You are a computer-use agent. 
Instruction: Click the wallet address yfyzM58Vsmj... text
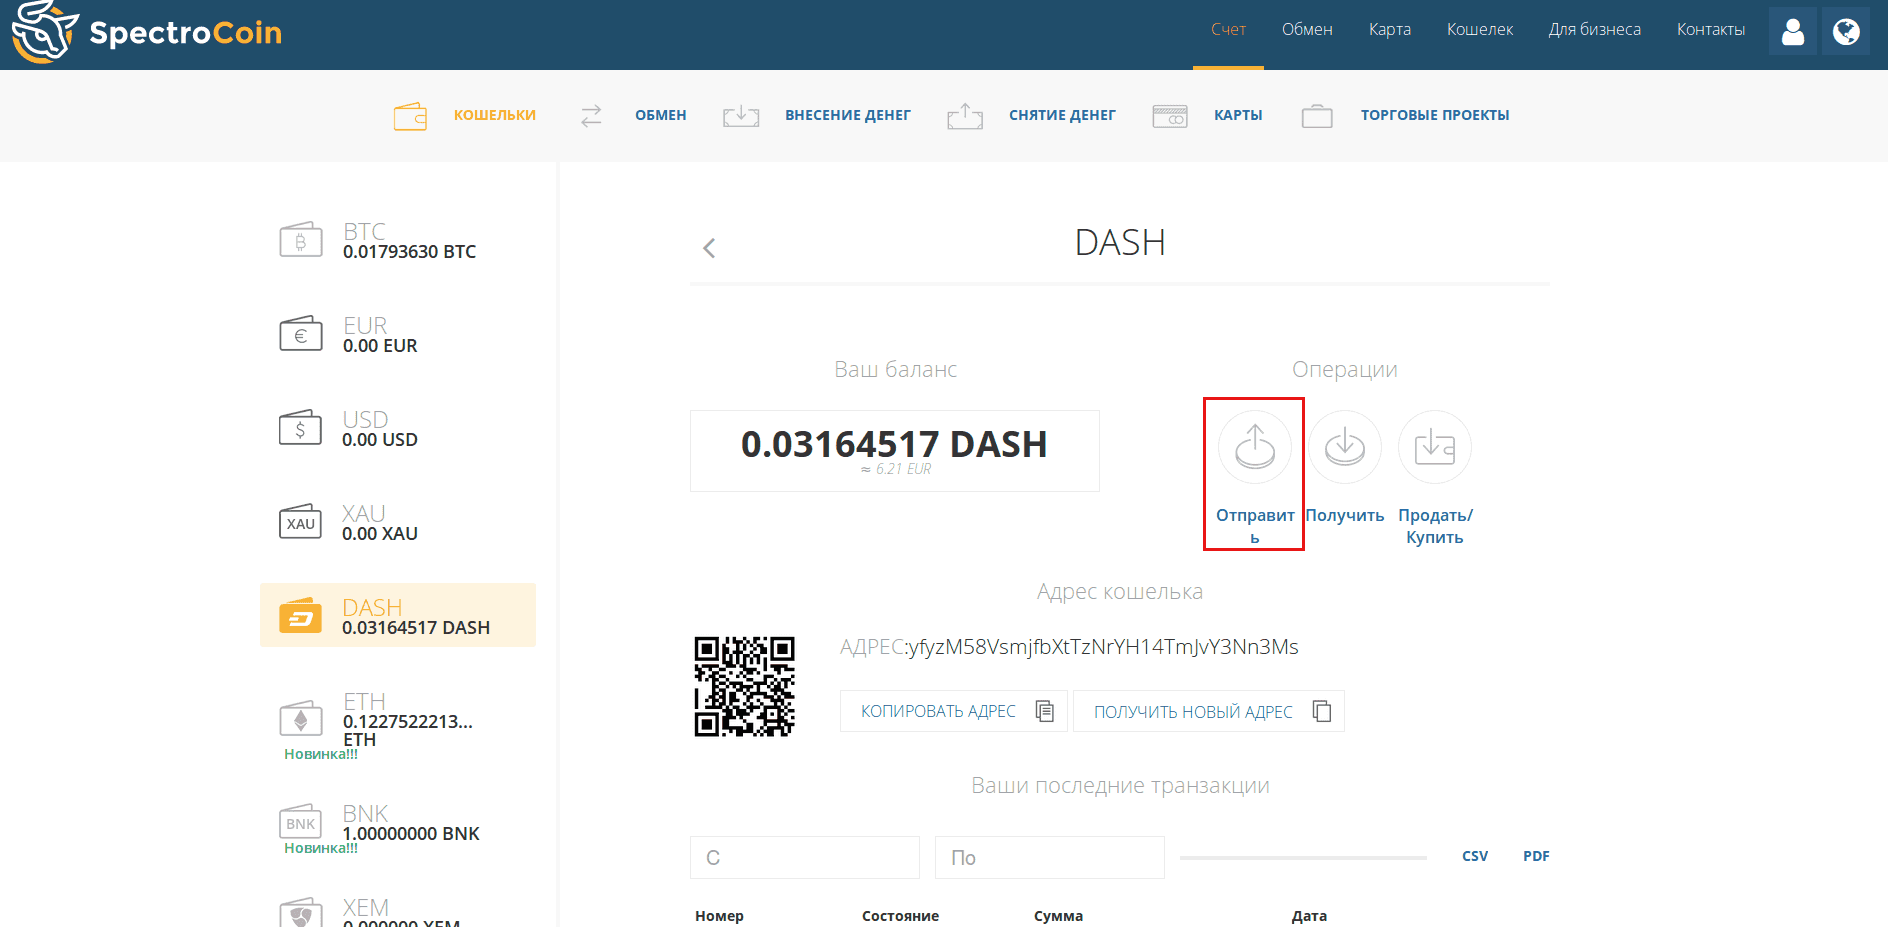click(1102, 647)
